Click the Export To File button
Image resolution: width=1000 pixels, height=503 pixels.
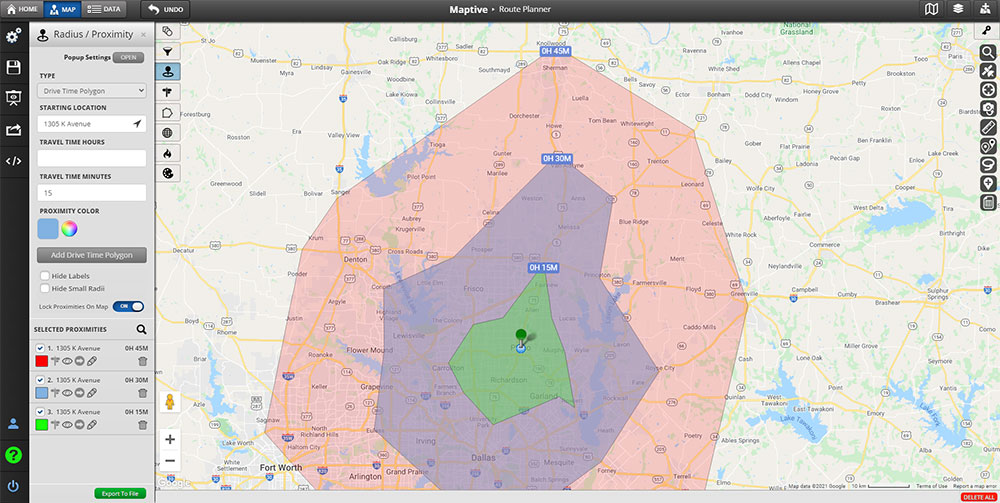coord(120,493)
